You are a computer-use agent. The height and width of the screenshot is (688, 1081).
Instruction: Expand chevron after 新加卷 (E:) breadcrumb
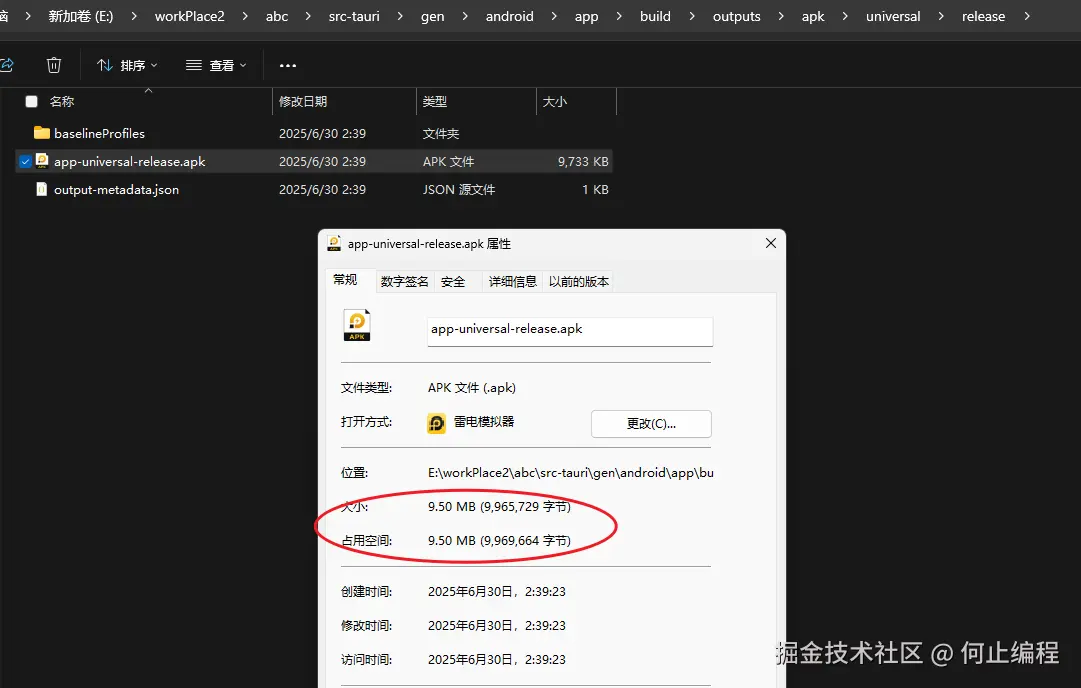134,16
